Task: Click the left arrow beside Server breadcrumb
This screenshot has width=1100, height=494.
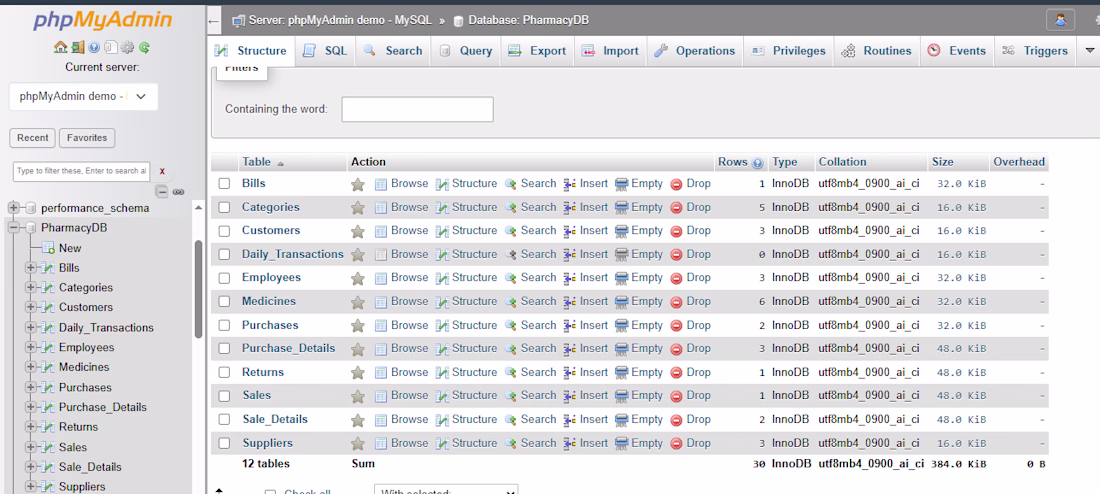Action: point(214,21)
